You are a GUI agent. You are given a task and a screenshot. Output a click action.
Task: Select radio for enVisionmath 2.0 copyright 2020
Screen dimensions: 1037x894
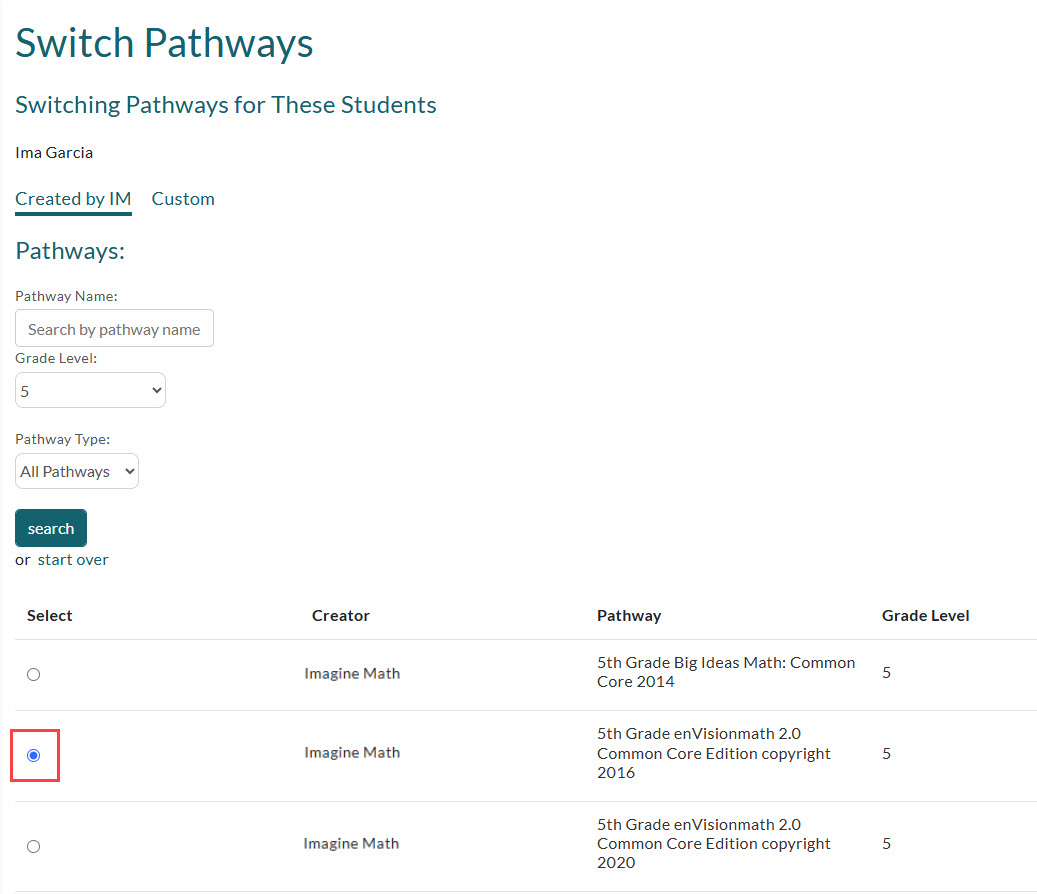coord(33,846)
